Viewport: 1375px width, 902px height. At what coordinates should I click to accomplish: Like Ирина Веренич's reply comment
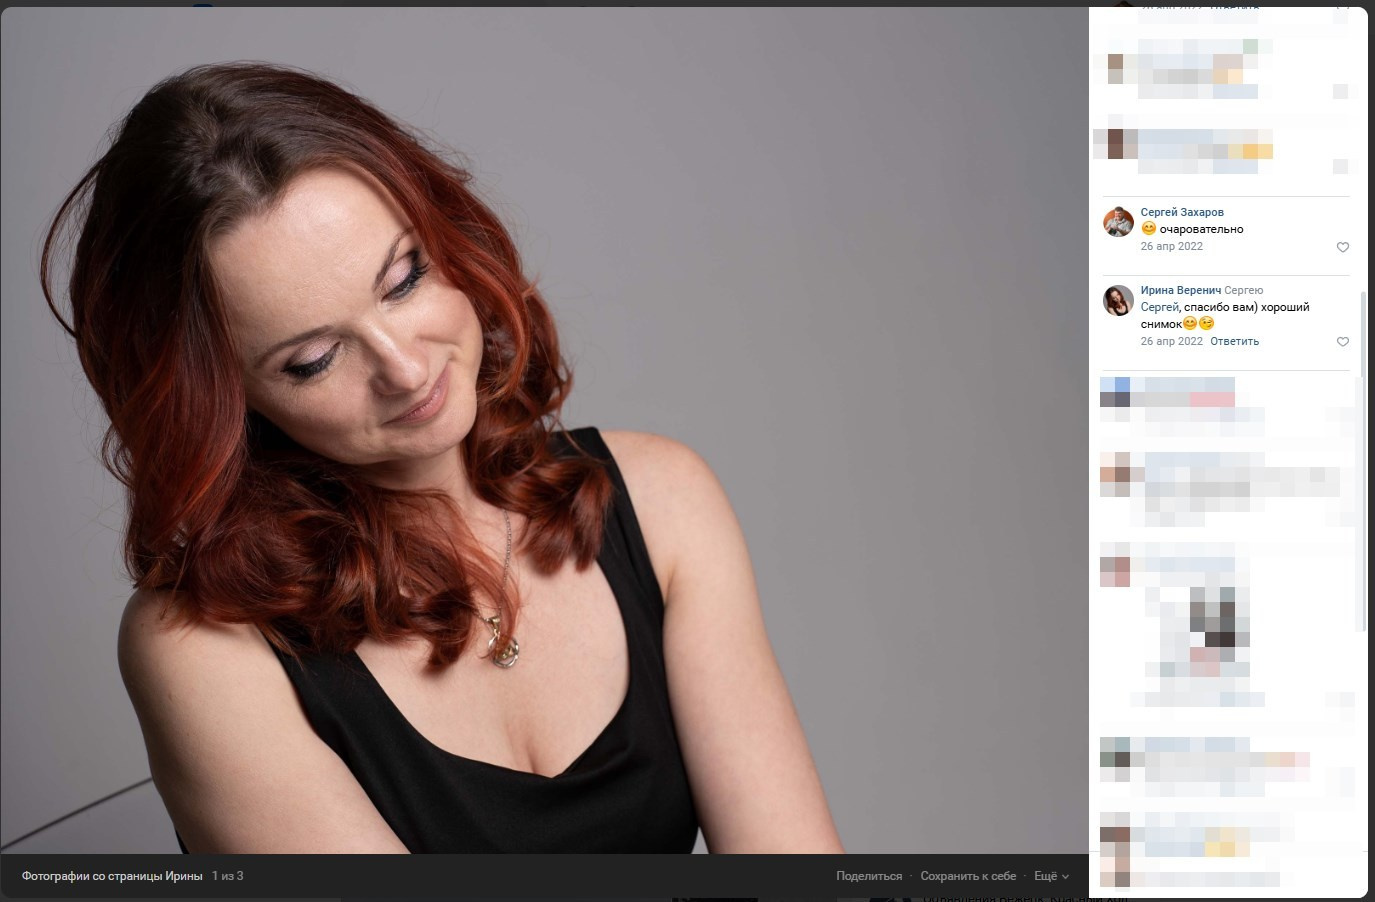[1343, 342]
